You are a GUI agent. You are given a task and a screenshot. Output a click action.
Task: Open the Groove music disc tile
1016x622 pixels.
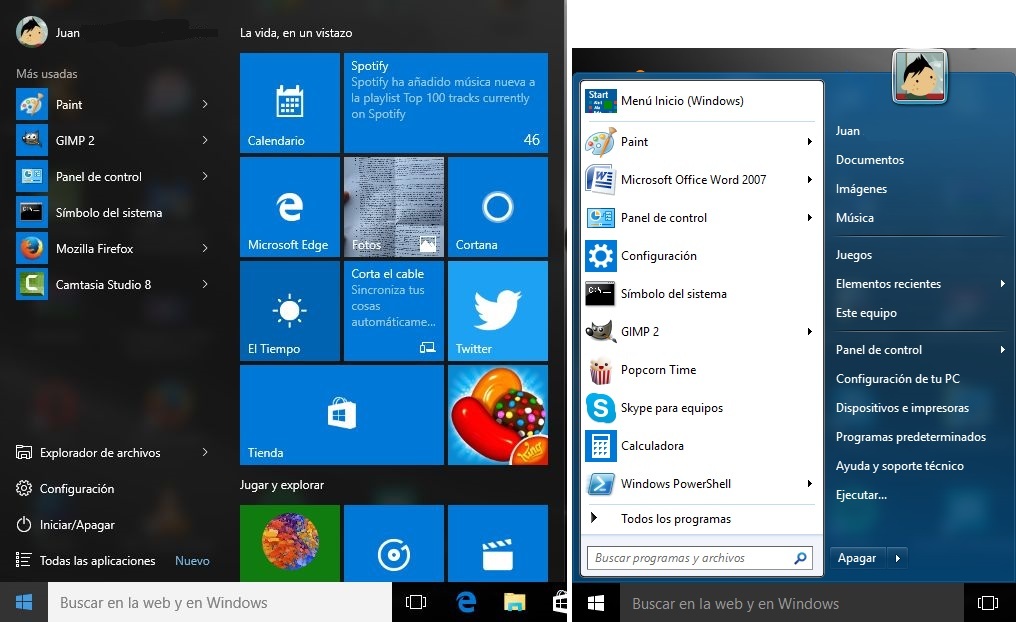tap(394, 543)
